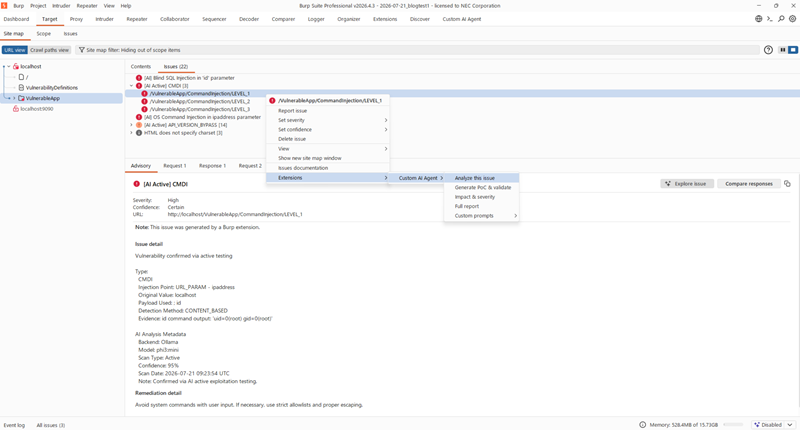The image size is (800, 430).
Task: Click red severity icon in advisory heading
Action: (x=137, y=184)
